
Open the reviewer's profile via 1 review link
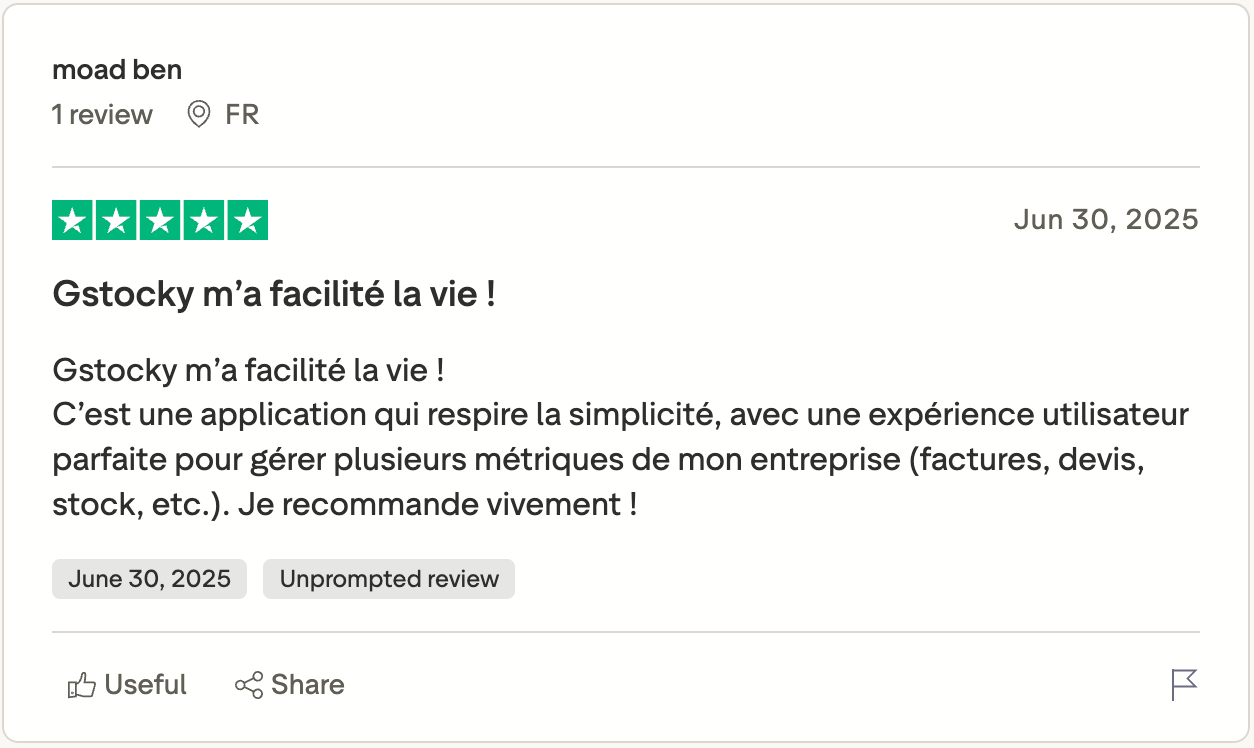pyautogui.click(x=101, y=114)
